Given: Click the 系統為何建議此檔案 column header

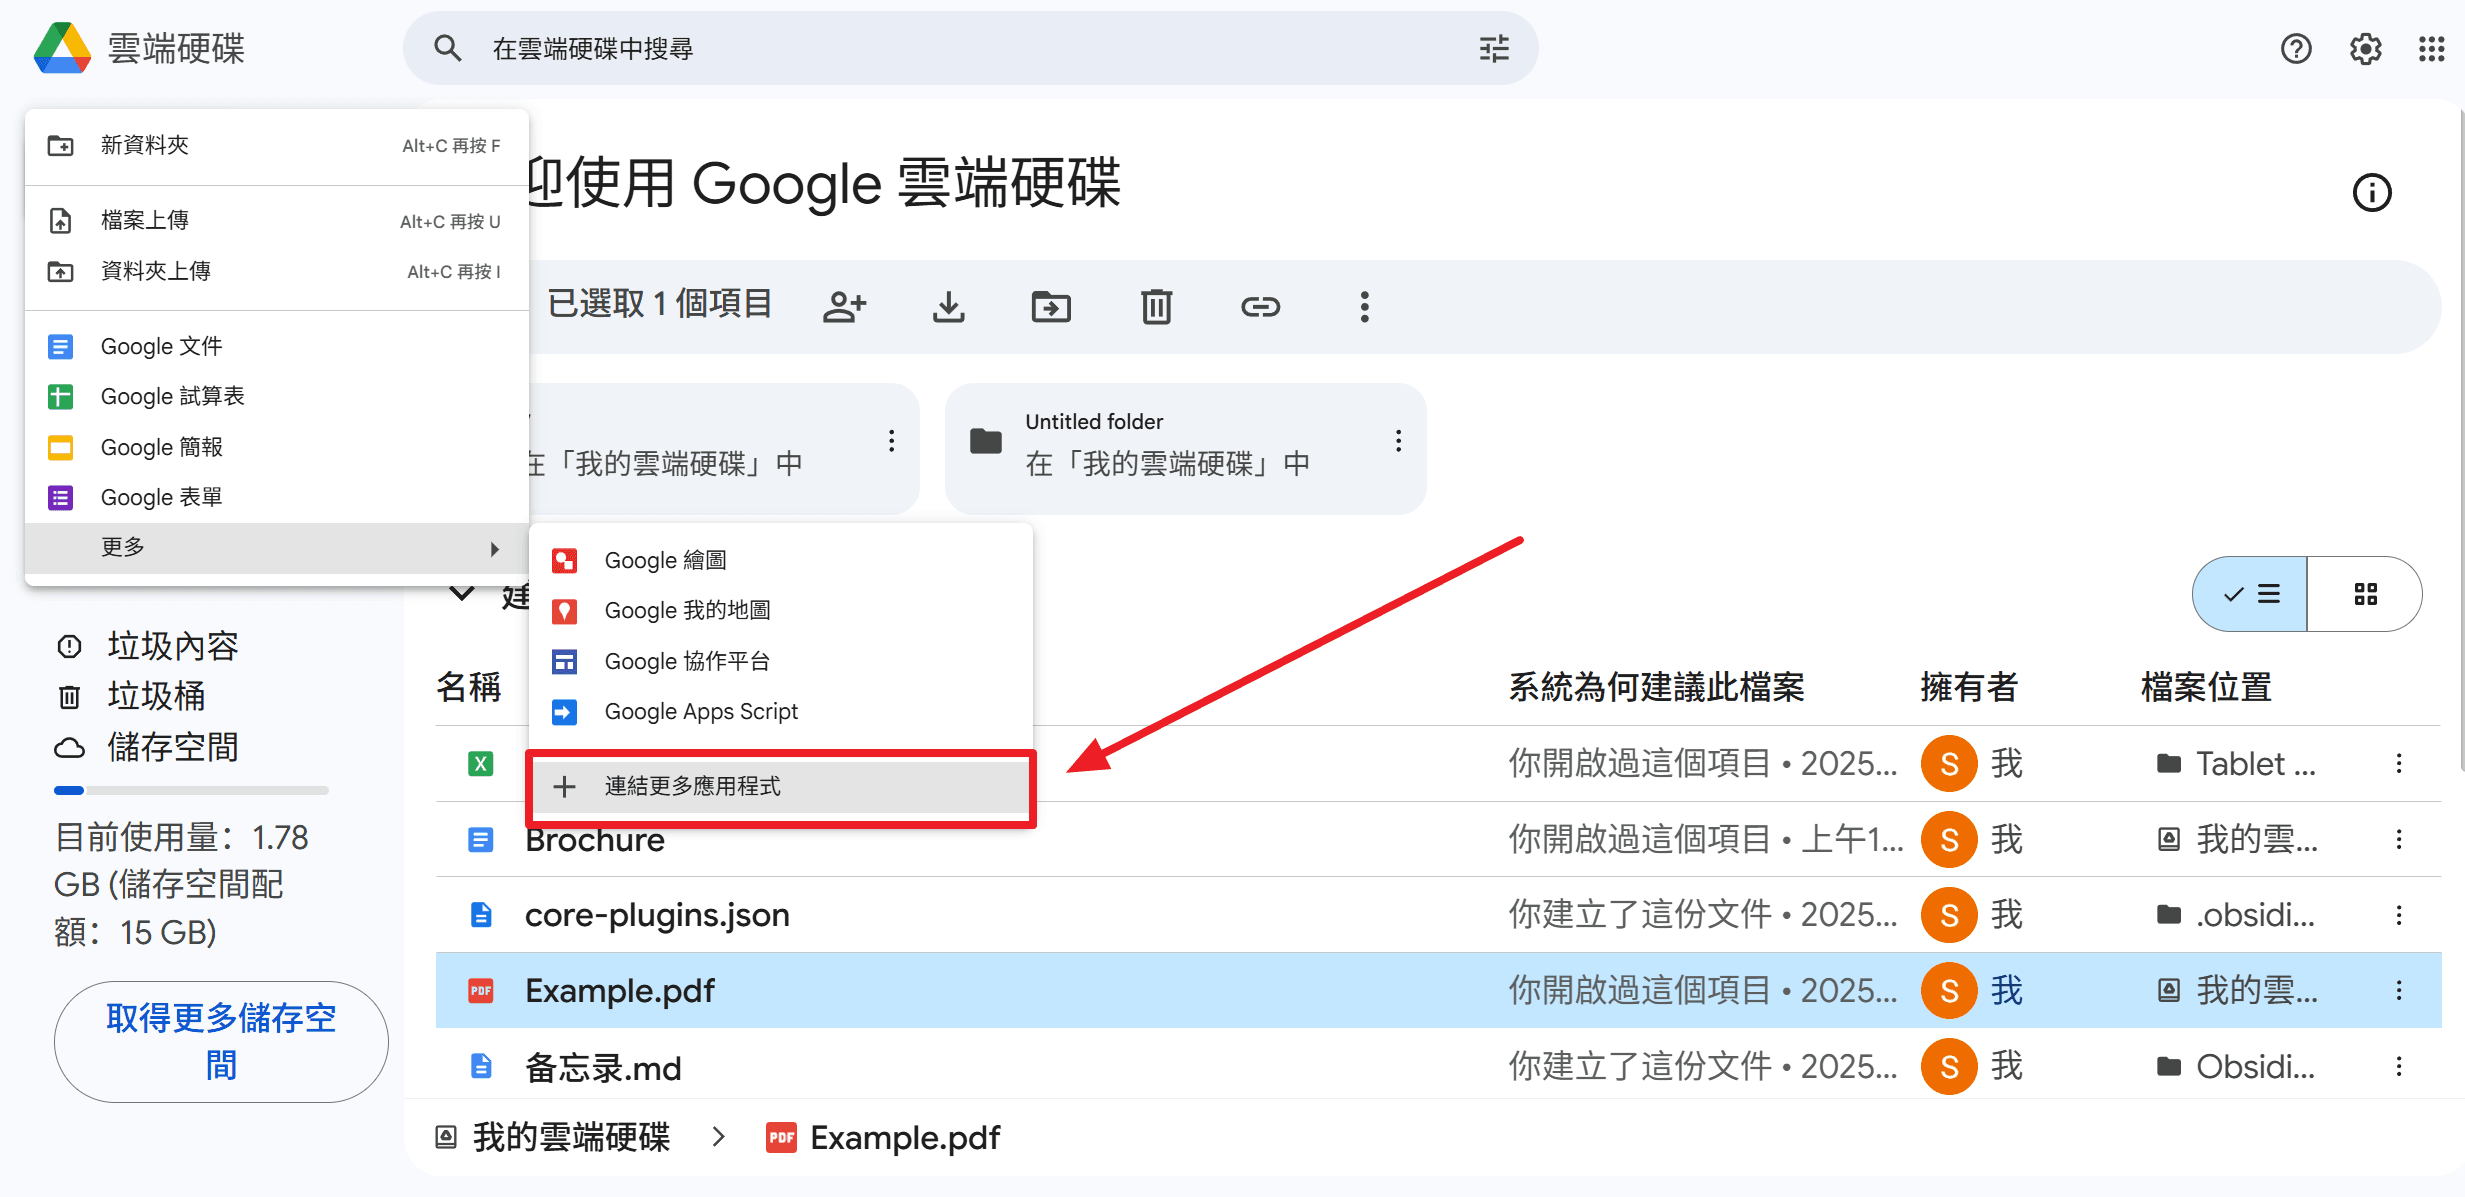Looking at the screenshot, I should pos(1656,687).
